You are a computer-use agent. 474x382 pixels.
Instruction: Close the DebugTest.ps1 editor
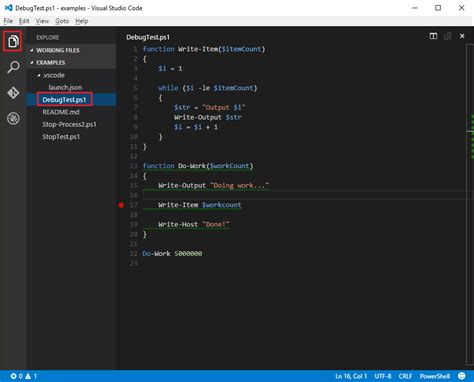click(462, 36)
